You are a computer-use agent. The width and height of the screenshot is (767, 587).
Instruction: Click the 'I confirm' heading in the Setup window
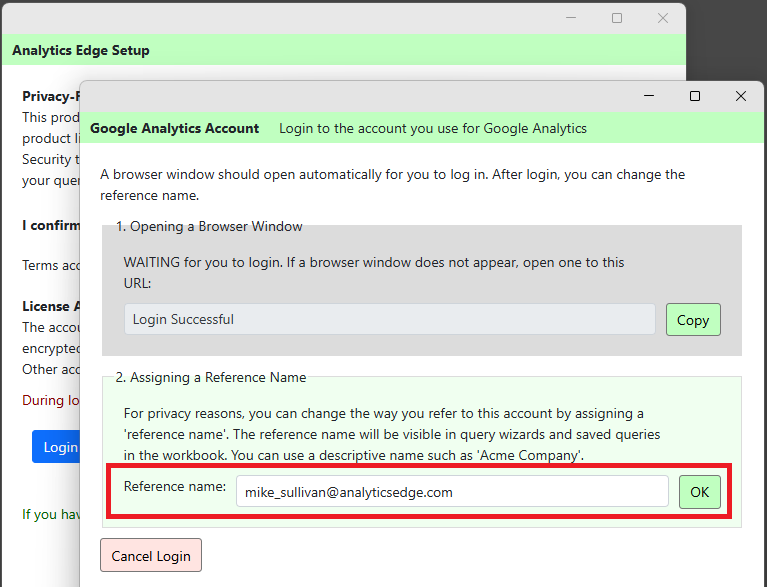tap(51, 225)
